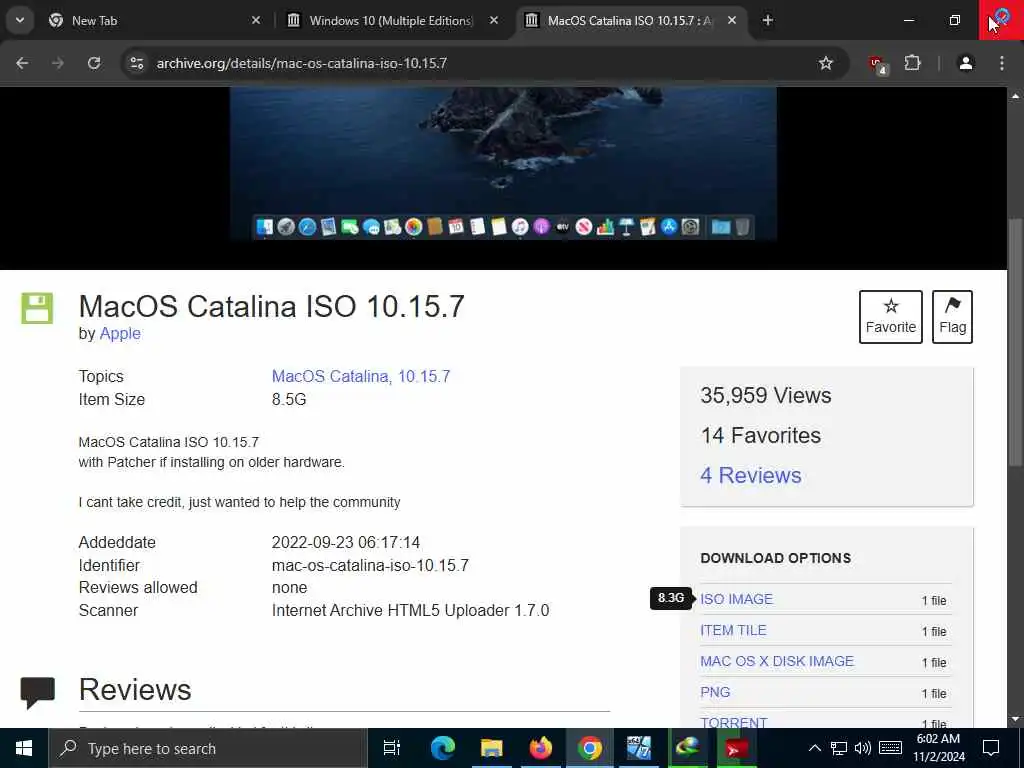This screenshot has width=1024, height=768.
Task: Bookmark this page with the star icon
Action: pyautogui.click(x=825, y=63)
